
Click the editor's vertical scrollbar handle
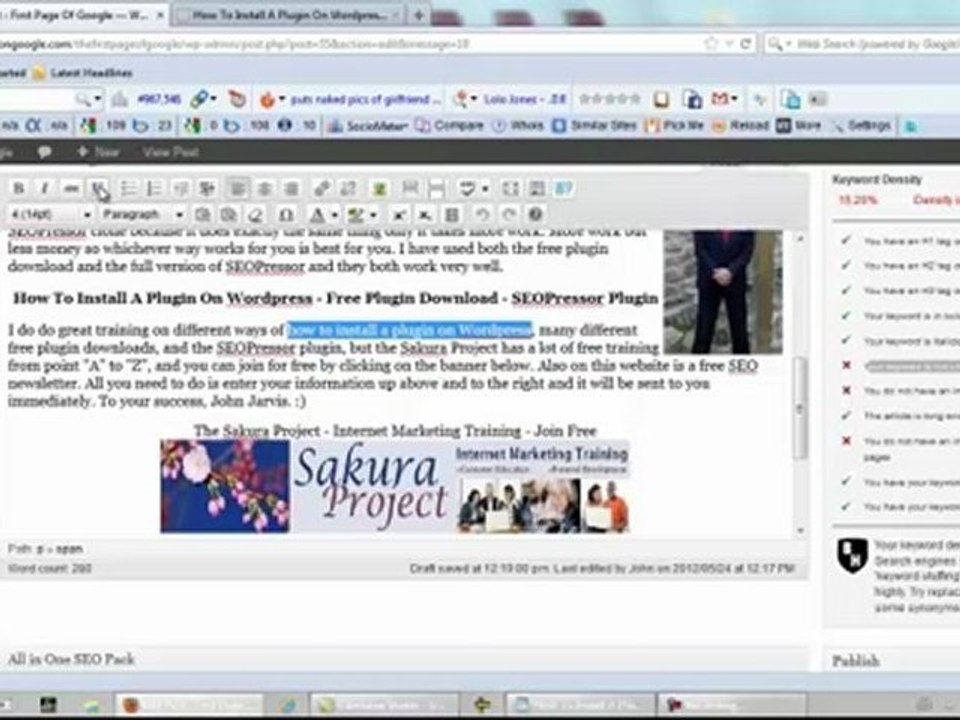tap(800, 407)
